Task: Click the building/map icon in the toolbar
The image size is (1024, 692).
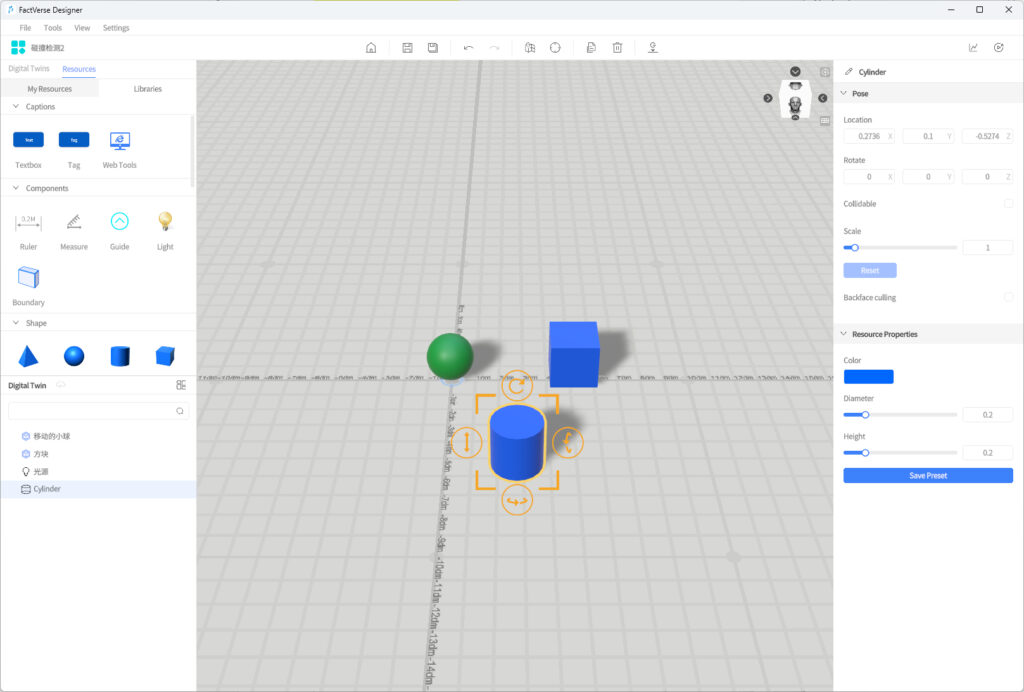Action: coord(530,48)
